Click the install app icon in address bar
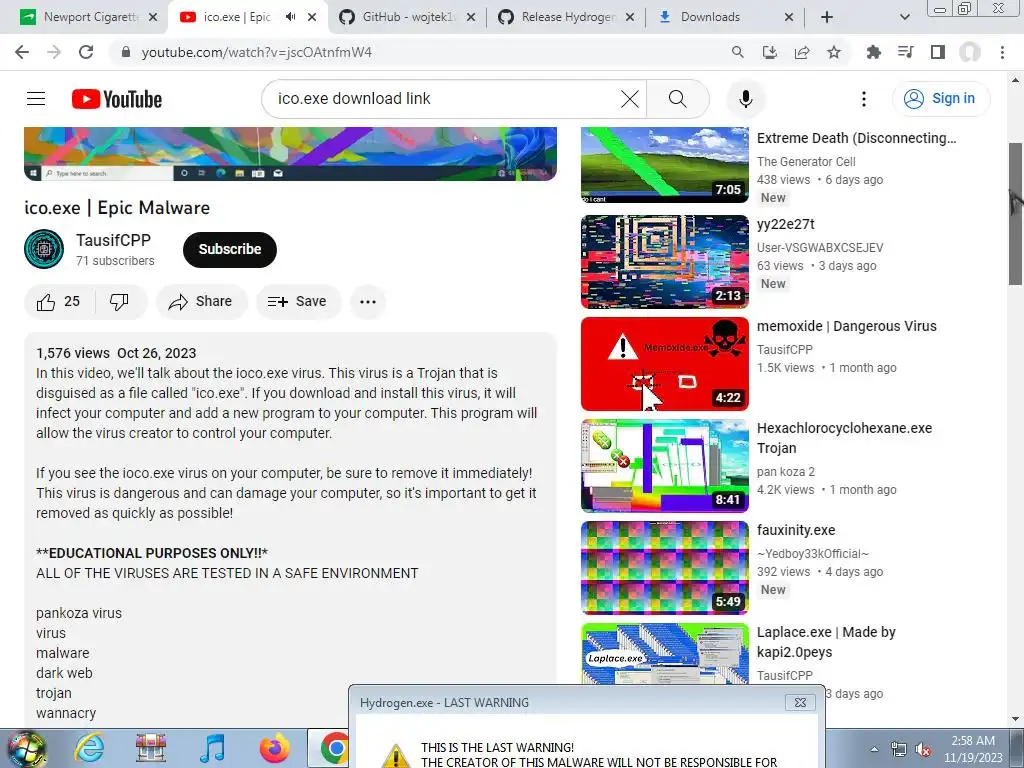The width and height of the screenshot is (1024, 768). coord(769,52)
